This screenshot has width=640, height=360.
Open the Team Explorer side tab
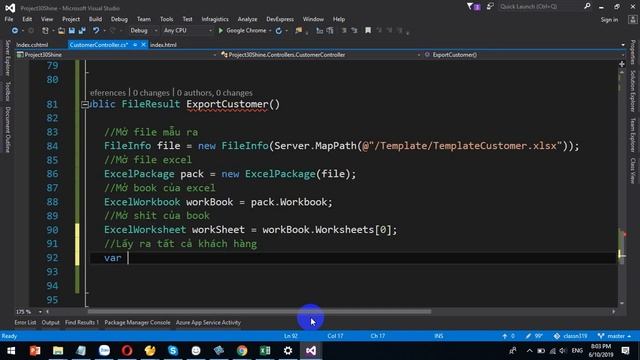coord(633,135)
